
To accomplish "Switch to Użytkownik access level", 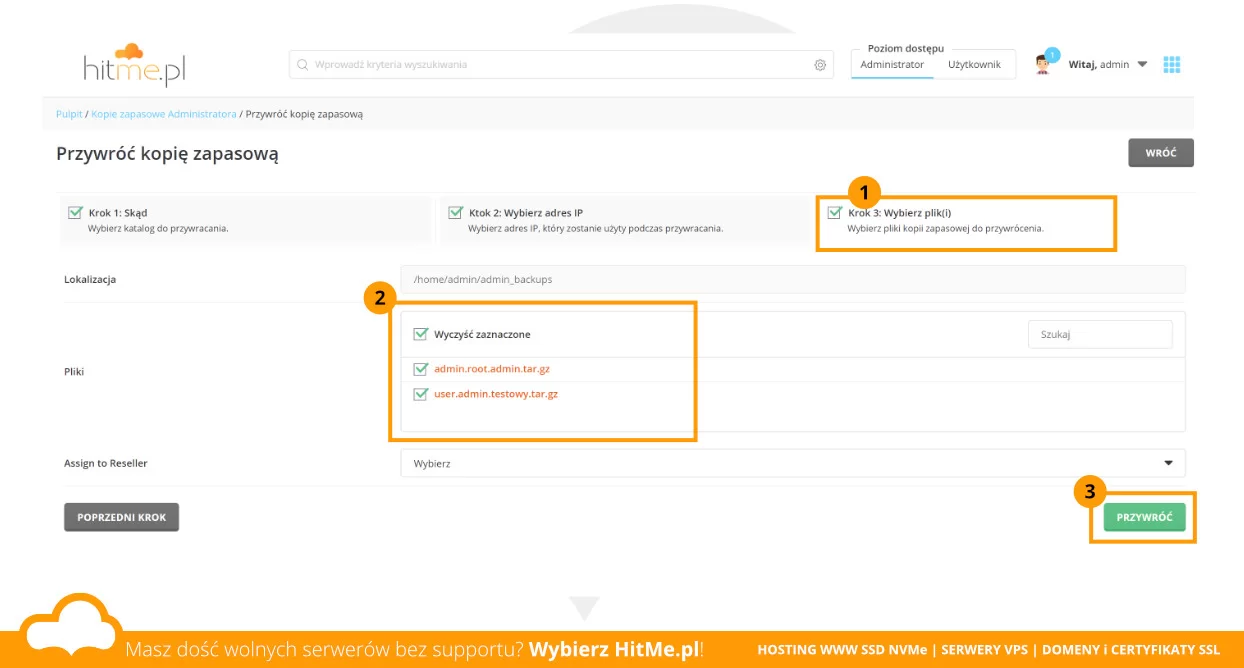I will click(974, 65).
